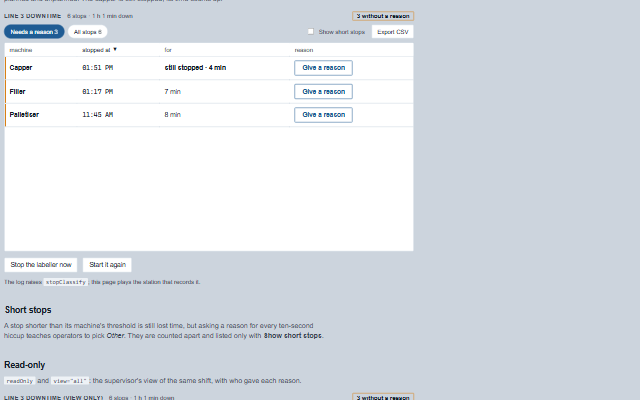Give a reason for the Capper stop
The width and height of the screenshot is (640, 400).
323,68
